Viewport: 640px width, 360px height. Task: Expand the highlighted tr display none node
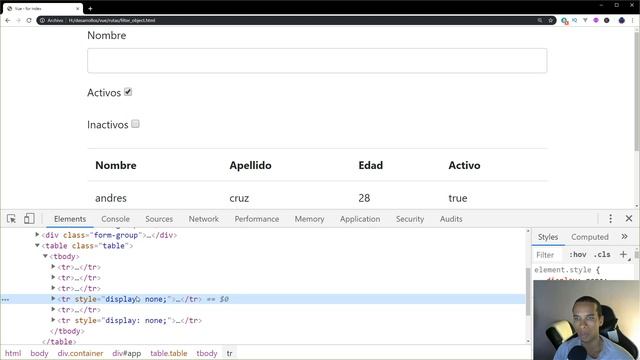coord(53,299)
